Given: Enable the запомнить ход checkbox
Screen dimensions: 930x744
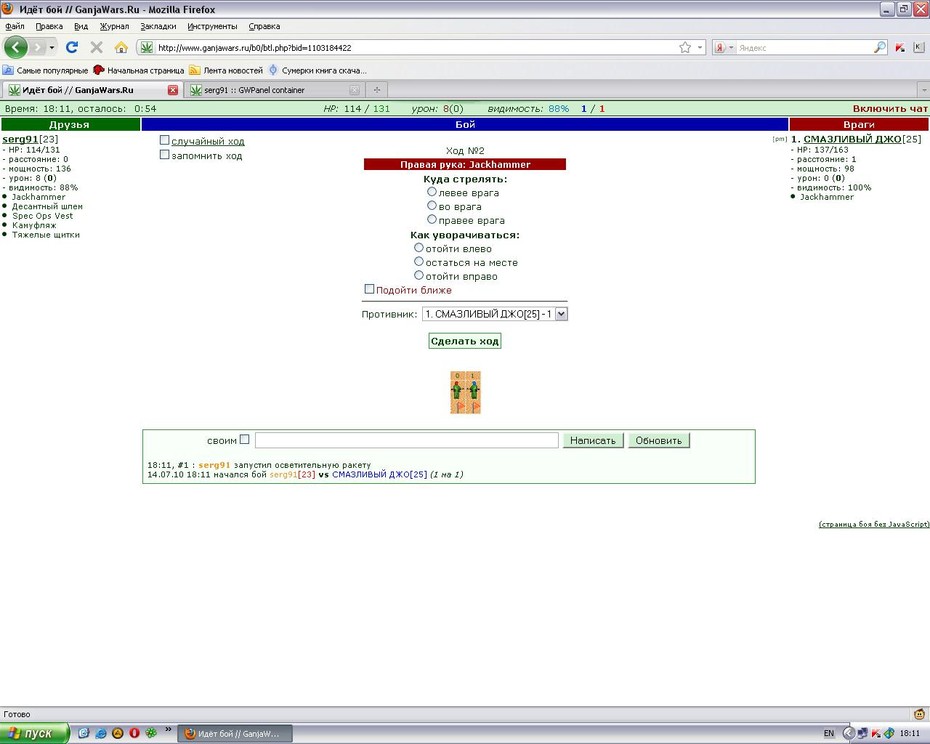Looking at the screenshot, I should (x=164, y=154).
